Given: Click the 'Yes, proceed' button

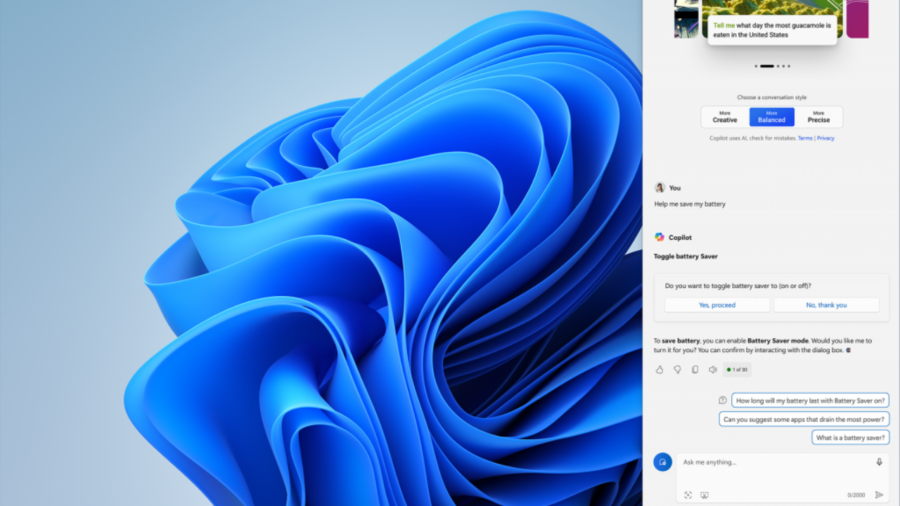Looking at the screenshot, I should point(717,305).
